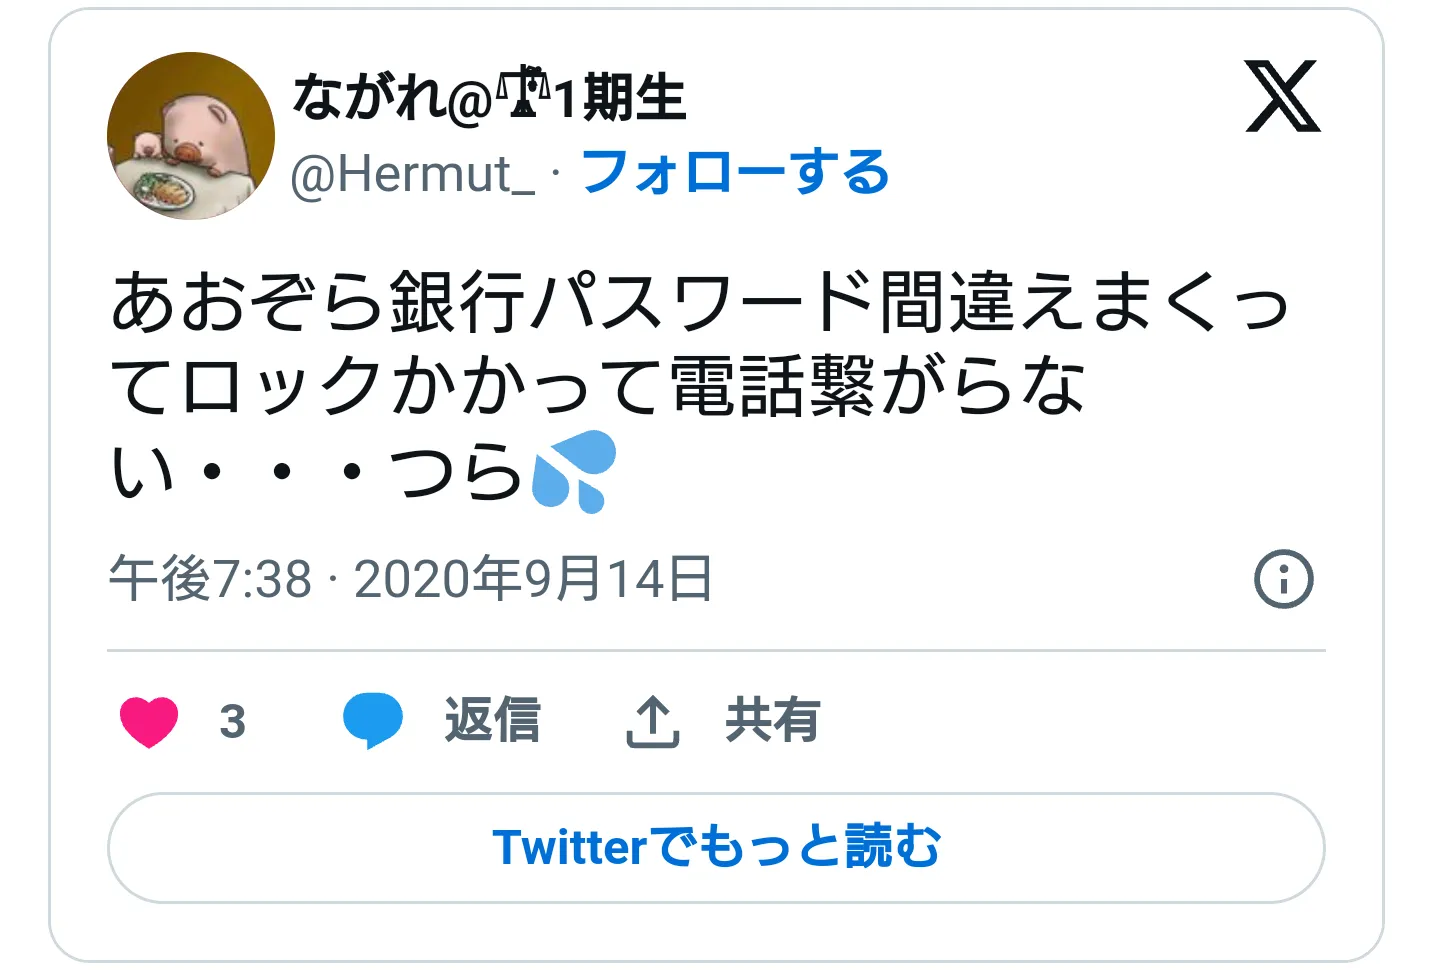The image size is (1440, 973).
Task: Click the blue sweat droplets emoji
Action: (x=573, y=471)
